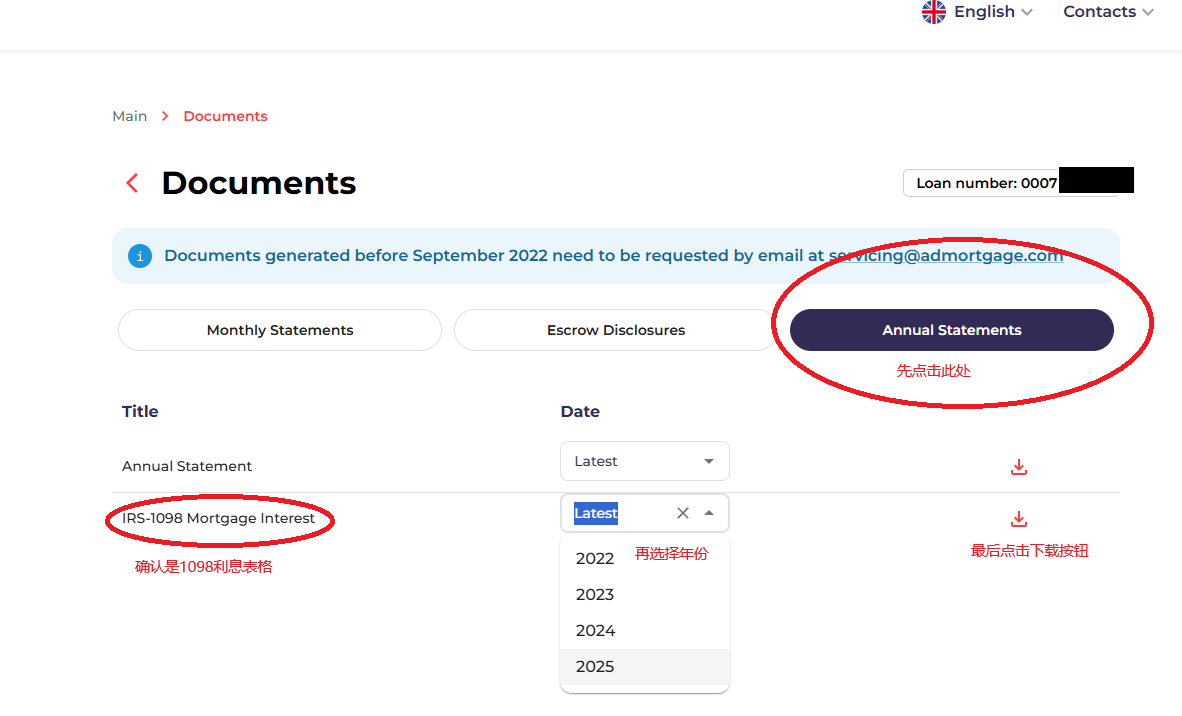
Task: Click the UK flag language icon
Action: tap(933, 12)
